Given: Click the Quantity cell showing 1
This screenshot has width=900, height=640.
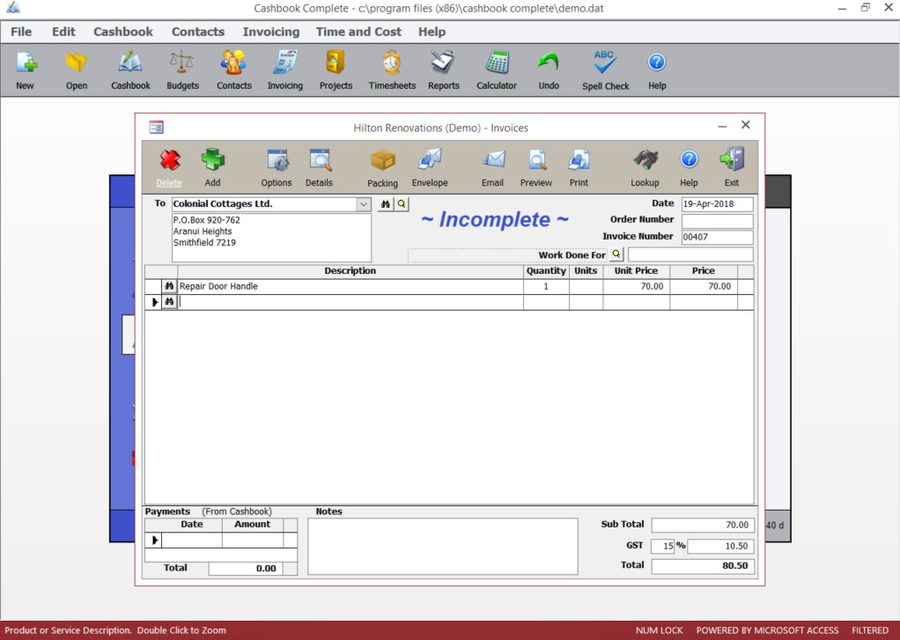Looking at the screenshot, I should [x=546, y=286].
